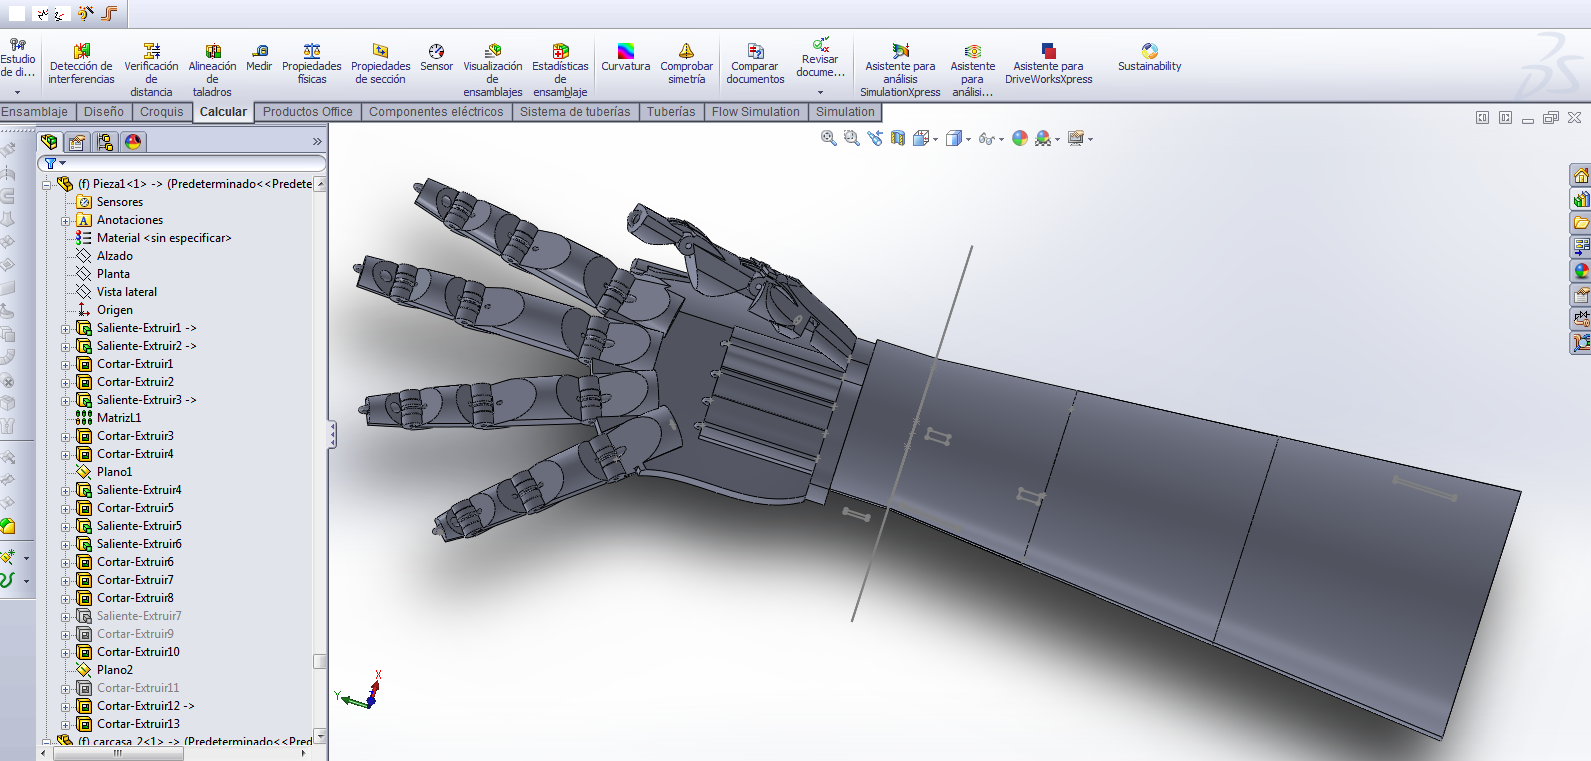Open Visualización de ensamblajes

(492, 70)
